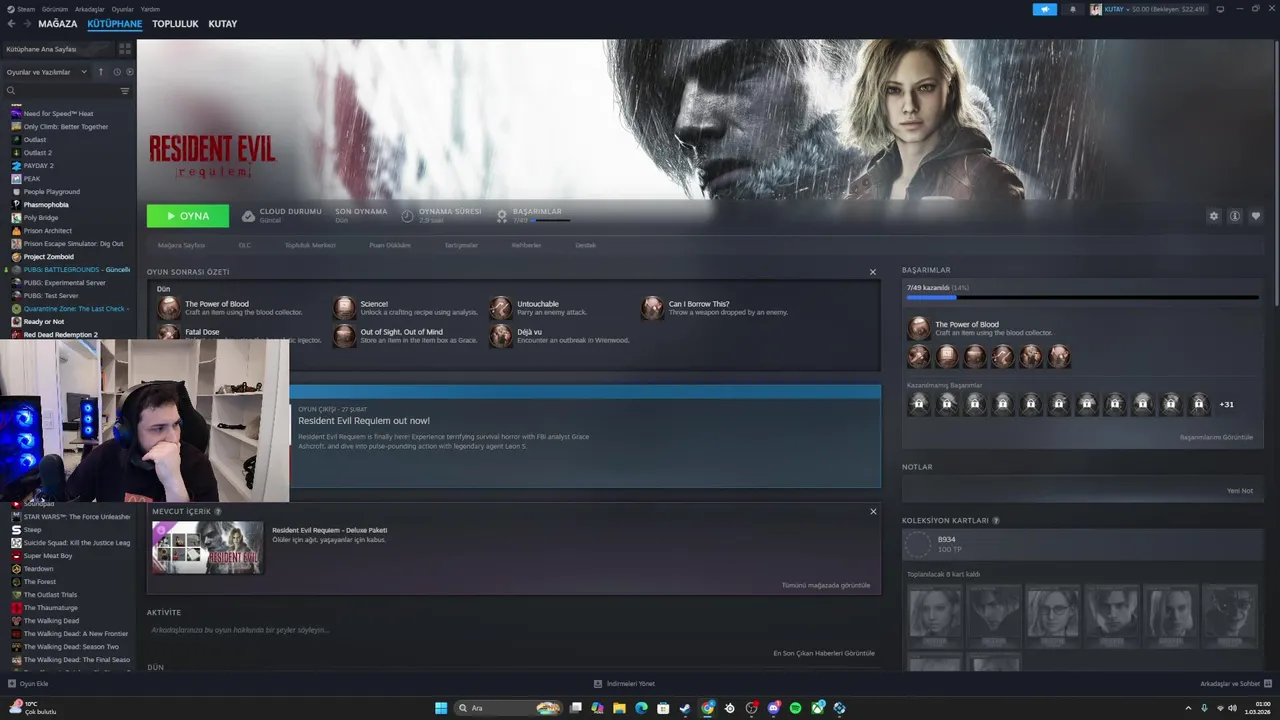This screenshot has width=1280, height=720.
Task: Click help icon next to Koleksiyon Kartları
Action: click(995, 520)
